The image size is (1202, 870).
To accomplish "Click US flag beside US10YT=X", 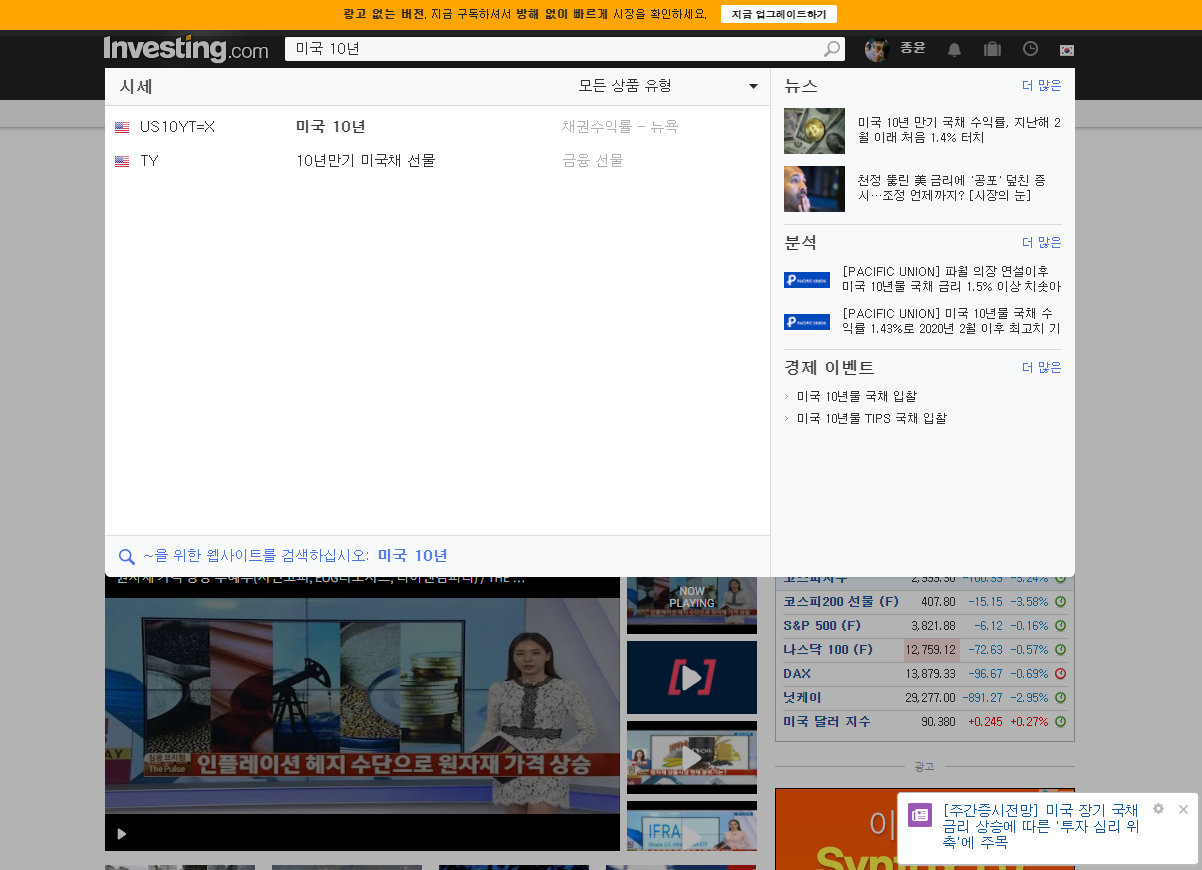I will click(122, 127).
